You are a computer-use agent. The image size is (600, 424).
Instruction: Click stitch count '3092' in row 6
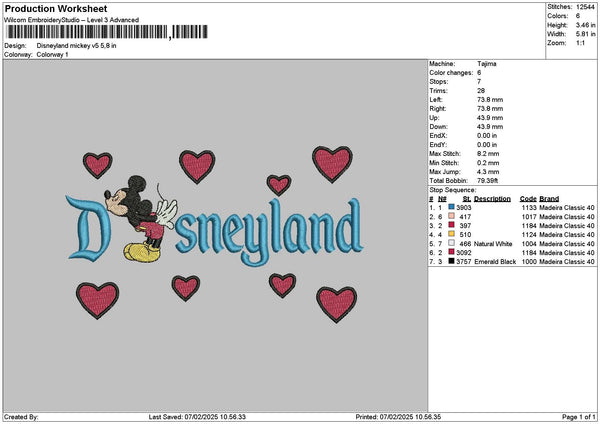pyautogui.click(x=464, y=253)
